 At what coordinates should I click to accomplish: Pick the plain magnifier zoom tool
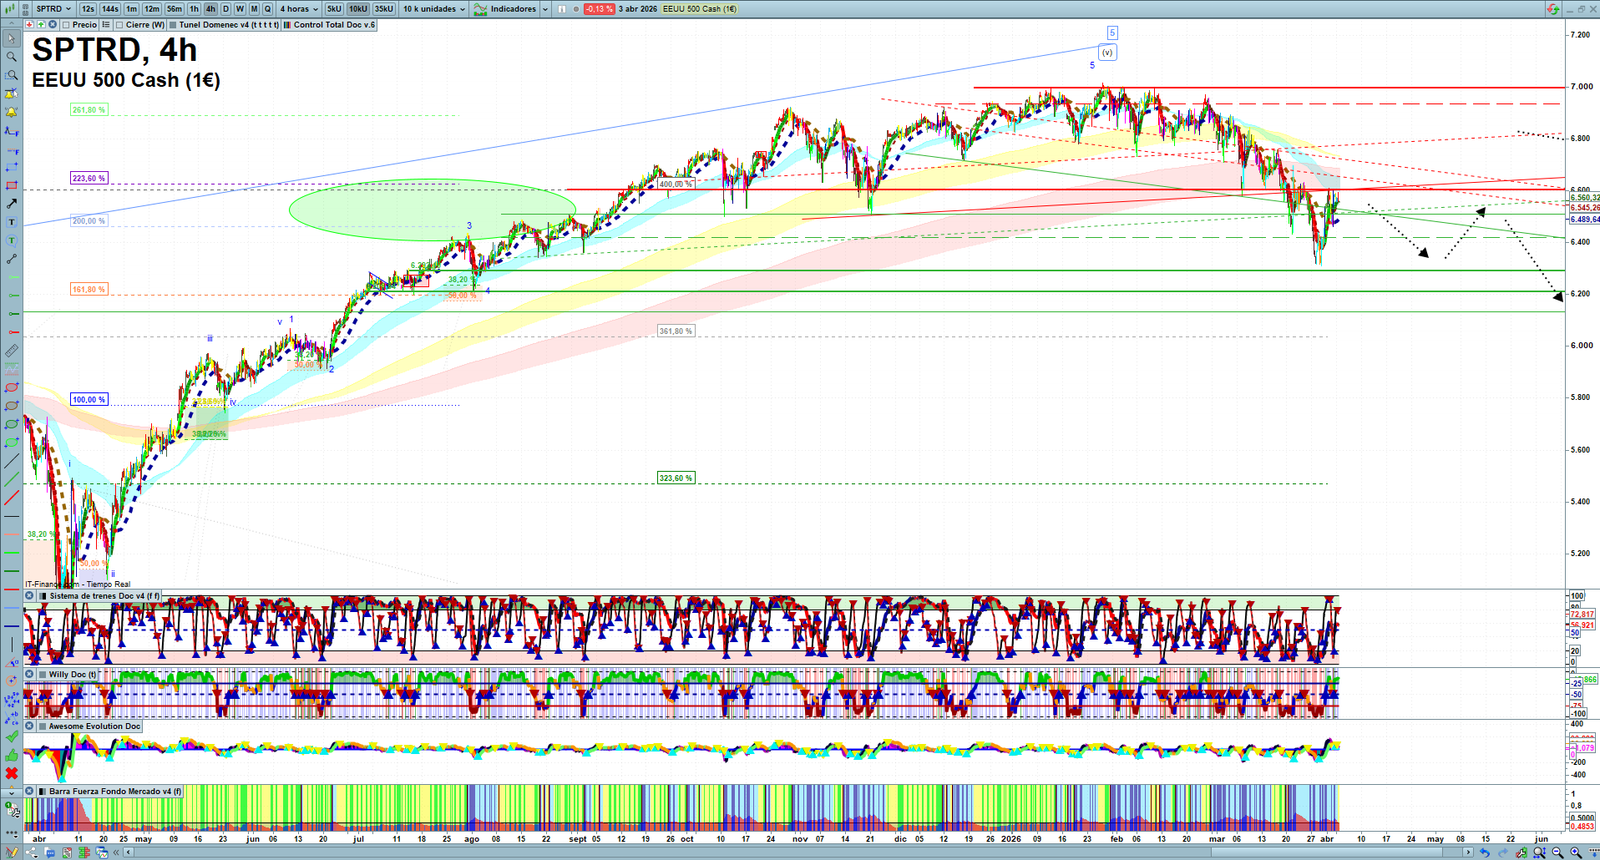(x=12, y=57)
